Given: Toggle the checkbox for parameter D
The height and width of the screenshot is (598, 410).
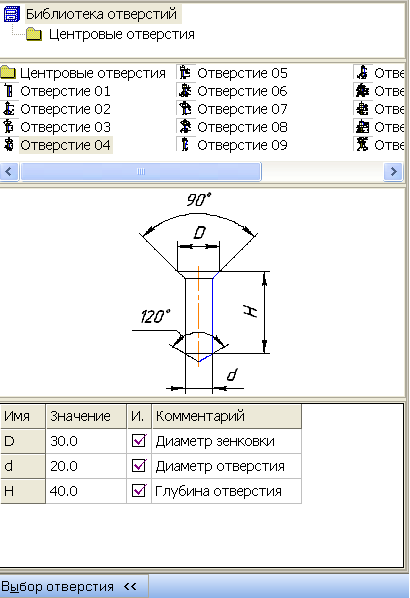Looking at the screenshot, I should [139, 441].
